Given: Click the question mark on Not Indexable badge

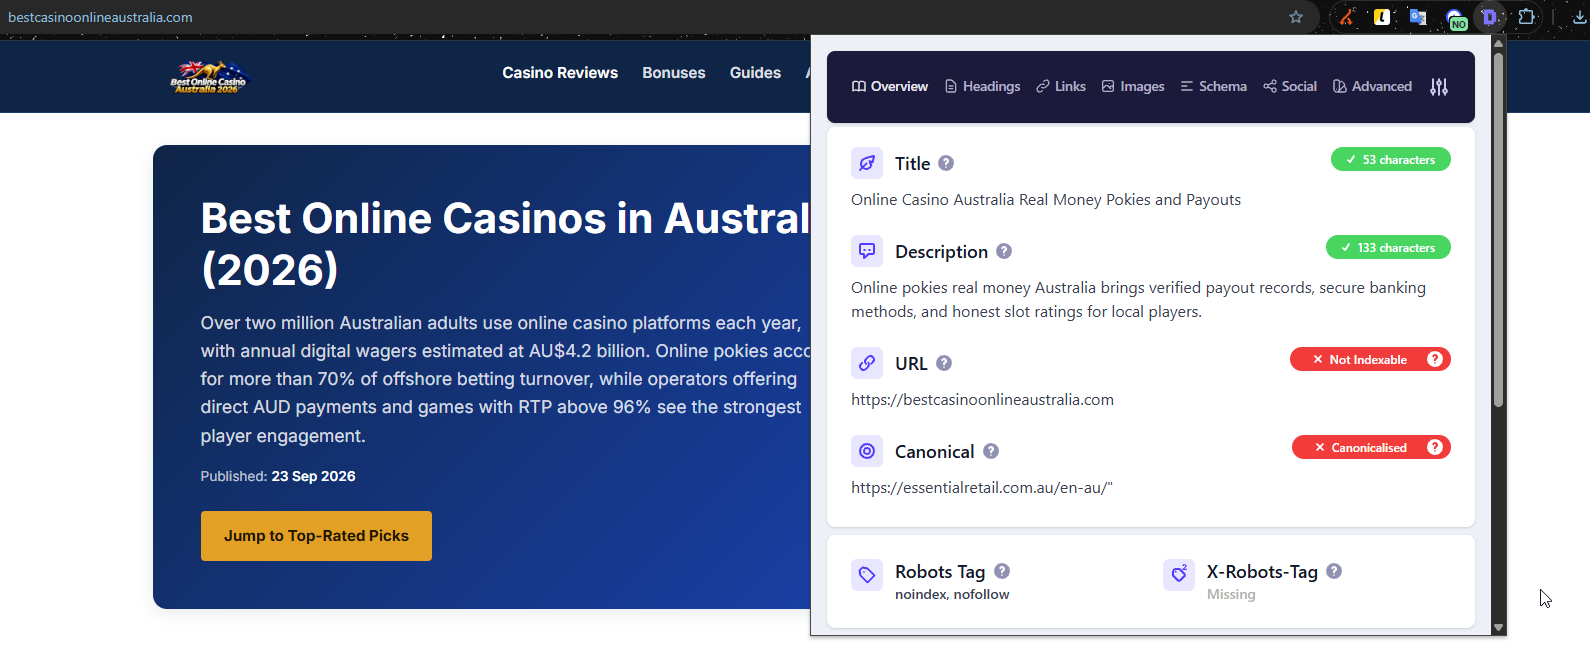Looking at the screenshot, I should (1435, 359).
